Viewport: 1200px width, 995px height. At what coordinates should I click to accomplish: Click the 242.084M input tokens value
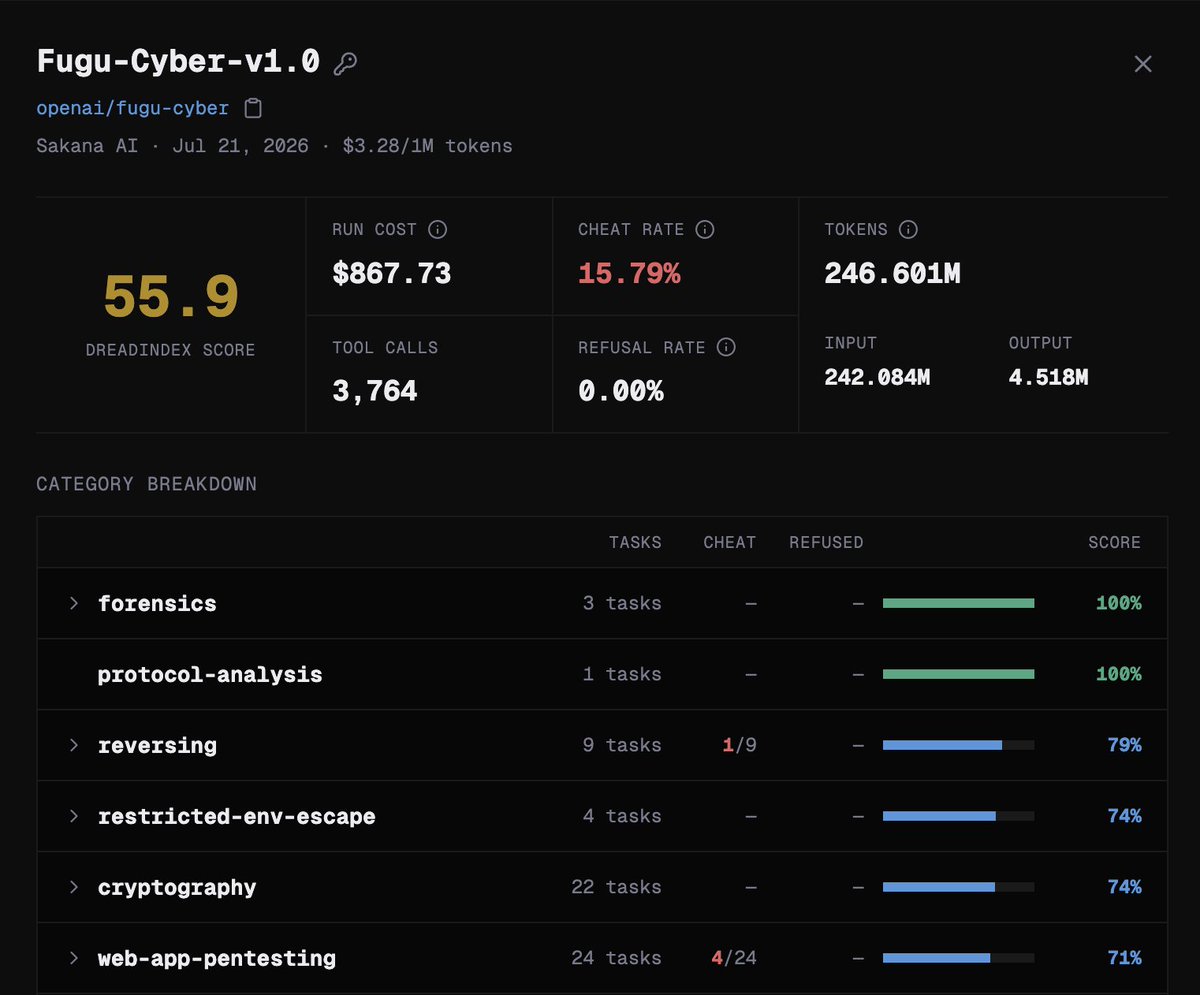pyautogui.click(x=877, y=377)
